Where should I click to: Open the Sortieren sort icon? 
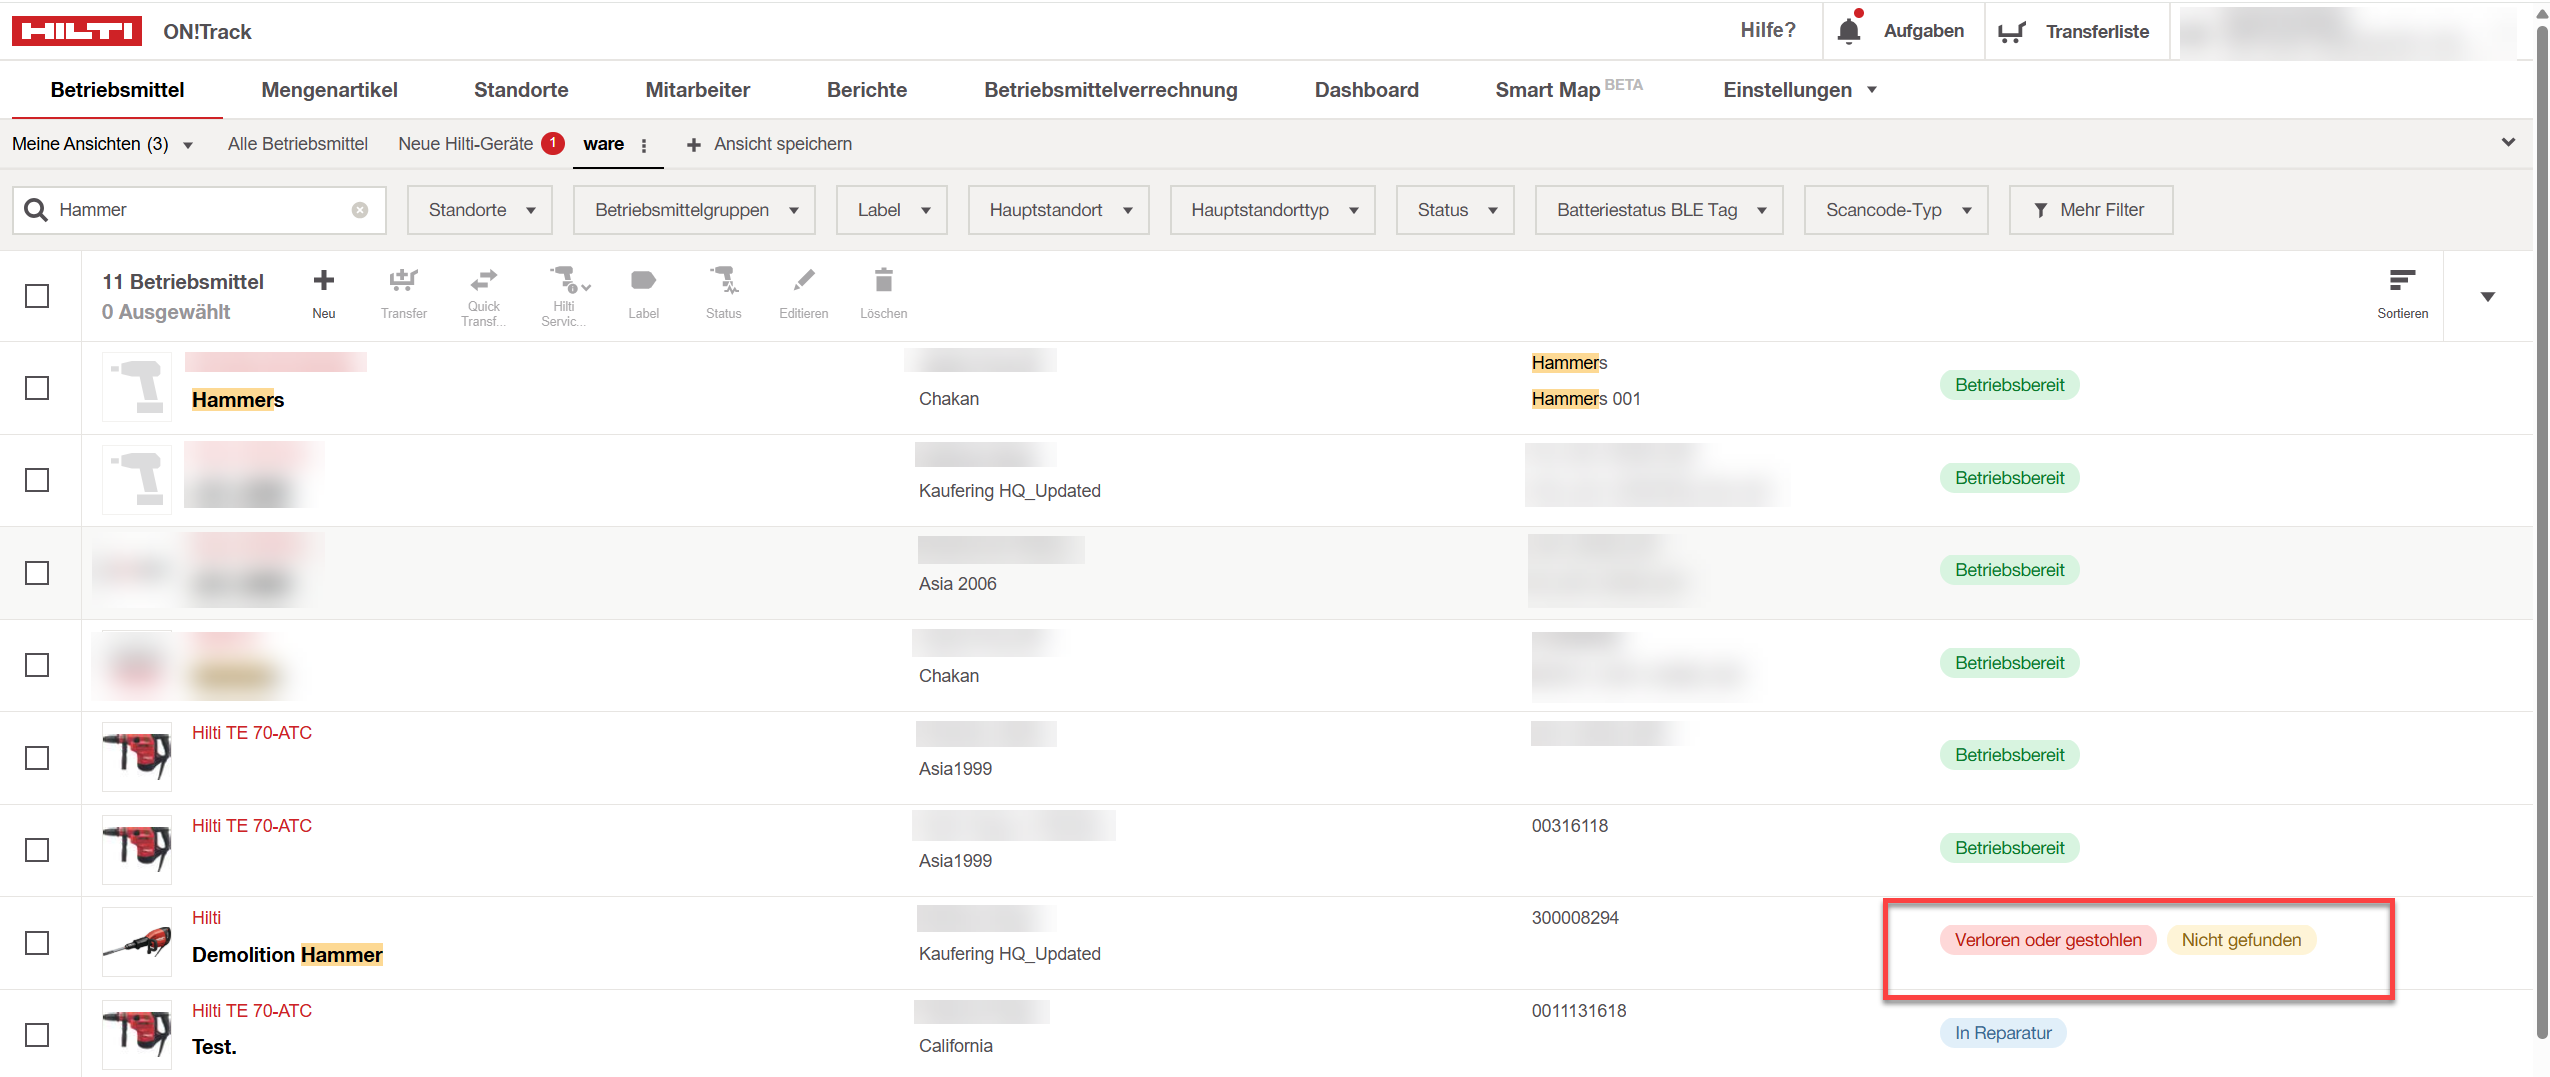coord(2402,281)
